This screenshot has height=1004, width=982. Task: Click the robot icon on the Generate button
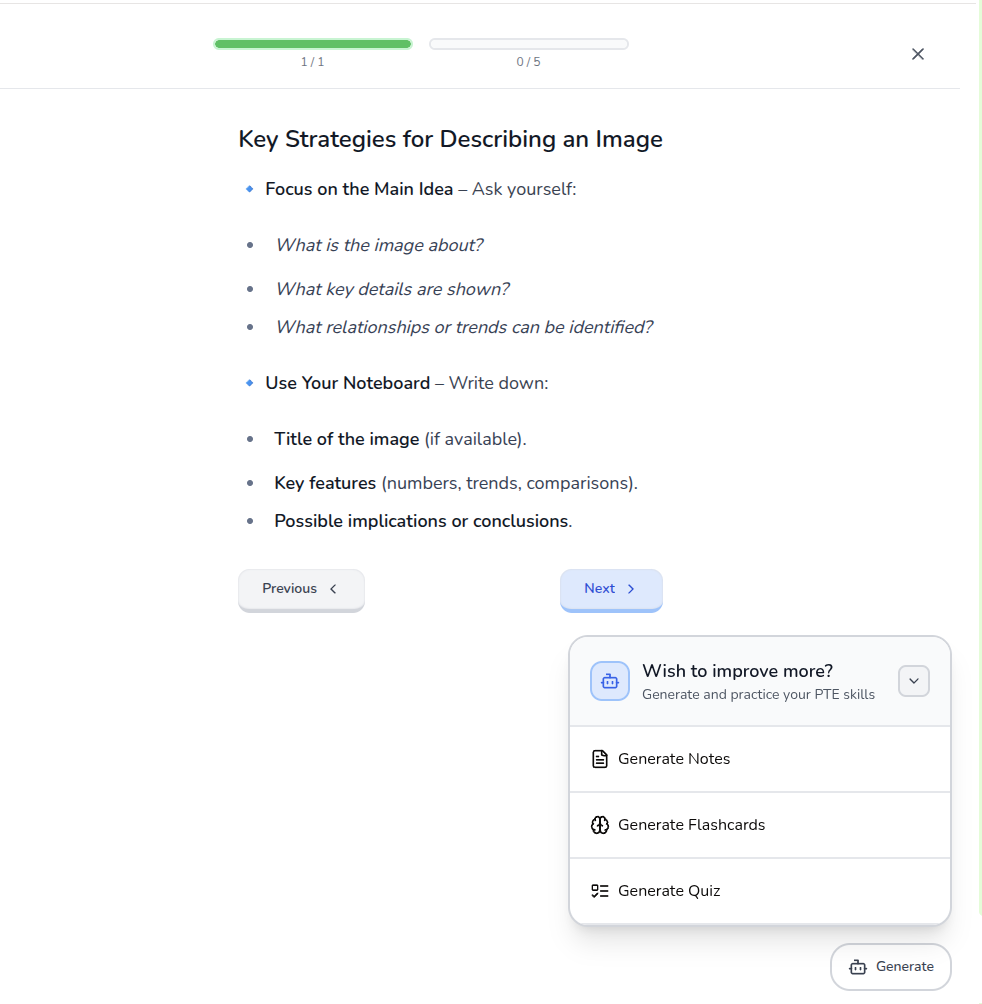click(x=857, y=967)
